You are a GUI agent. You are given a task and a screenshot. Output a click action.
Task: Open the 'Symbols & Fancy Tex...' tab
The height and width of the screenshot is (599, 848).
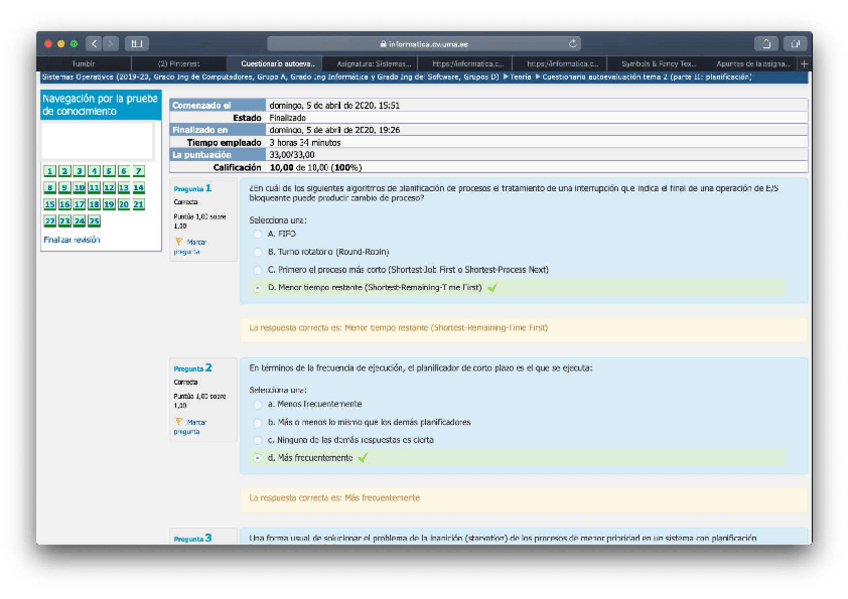658,63
